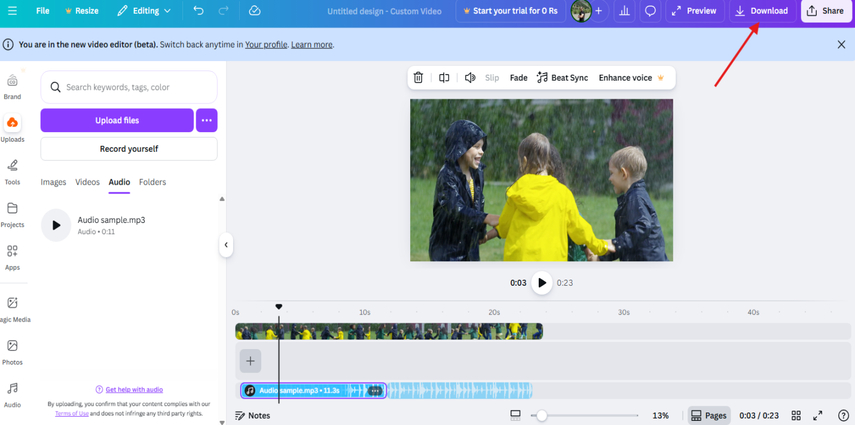Split the audio clip with split icon
Viewport: 855px width, 425px height.
click(x=444, y=77)
